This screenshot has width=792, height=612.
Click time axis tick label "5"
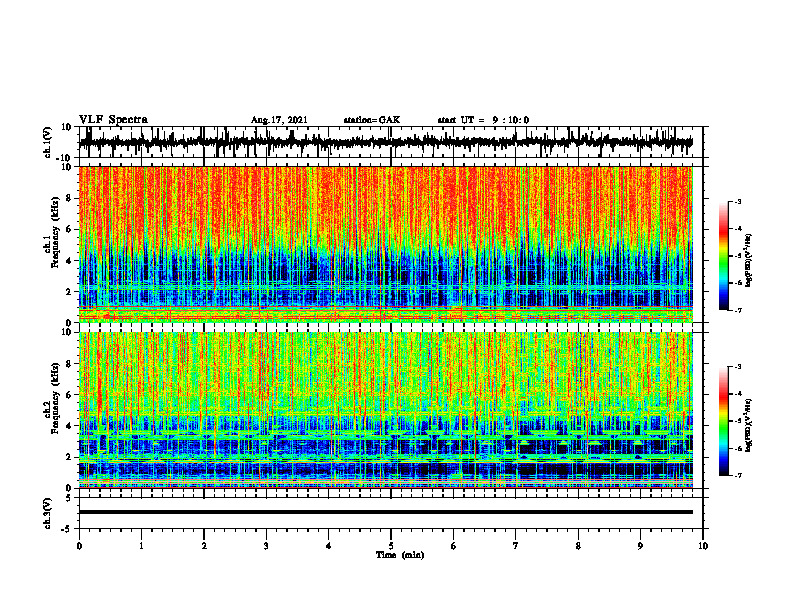(391, 546)
